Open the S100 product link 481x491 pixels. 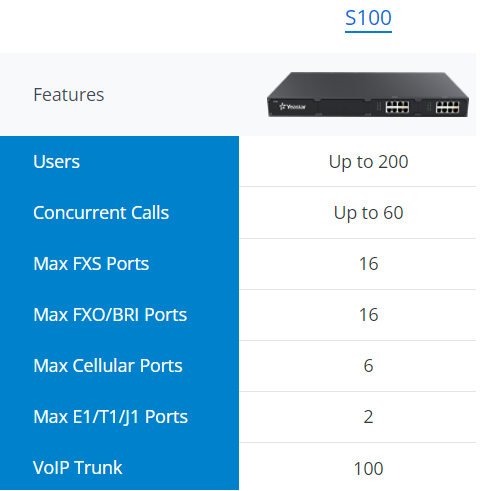[x=368, y=18]
